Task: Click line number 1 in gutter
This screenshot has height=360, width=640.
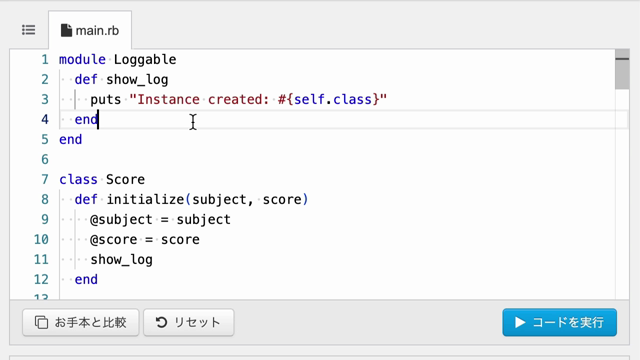Action: click(44, 60)
